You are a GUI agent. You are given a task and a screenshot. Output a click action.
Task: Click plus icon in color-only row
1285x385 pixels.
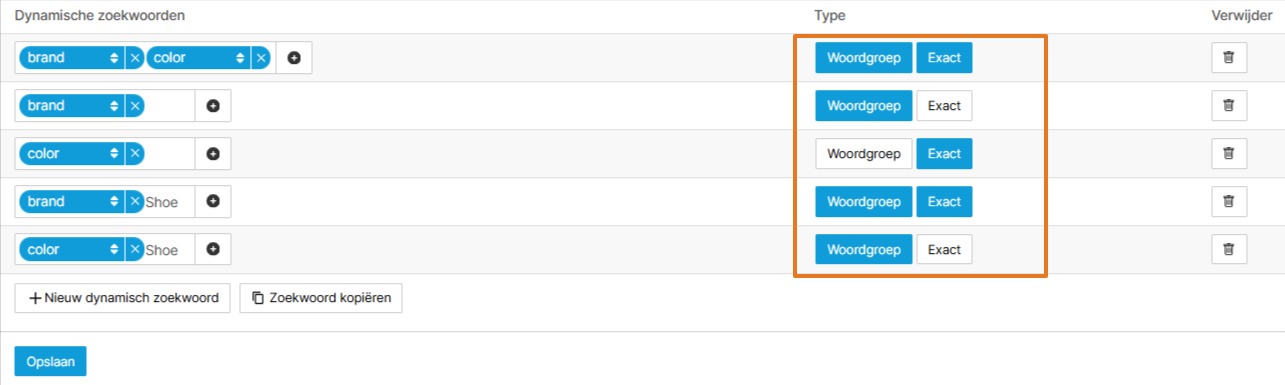[x=213, y=154]
